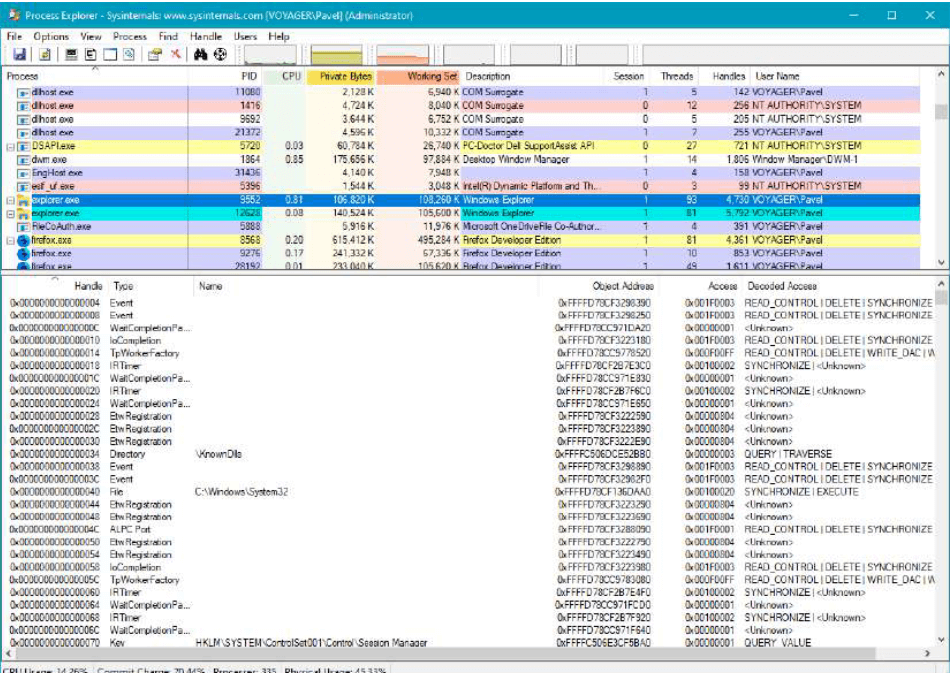Click the process list vertical scrollbar
This screenshot has width=950, height=673.
click(941, 168)
